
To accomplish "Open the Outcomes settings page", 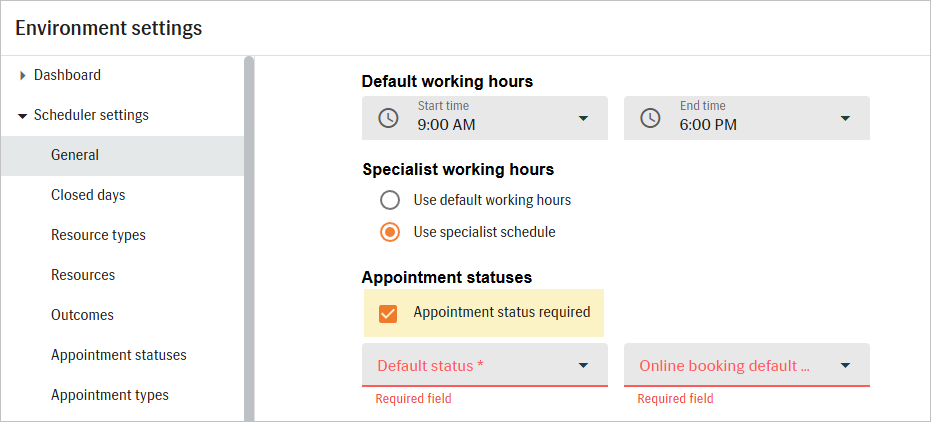I will 82,315.
